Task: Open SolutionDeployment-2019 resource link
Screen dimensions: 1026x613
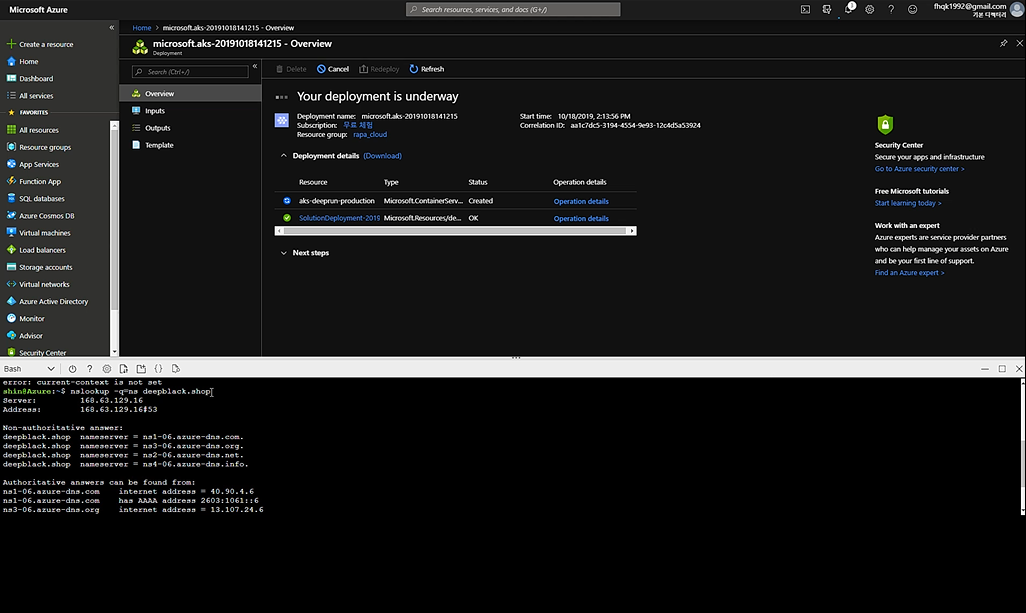Action: (x=339, y=218)
